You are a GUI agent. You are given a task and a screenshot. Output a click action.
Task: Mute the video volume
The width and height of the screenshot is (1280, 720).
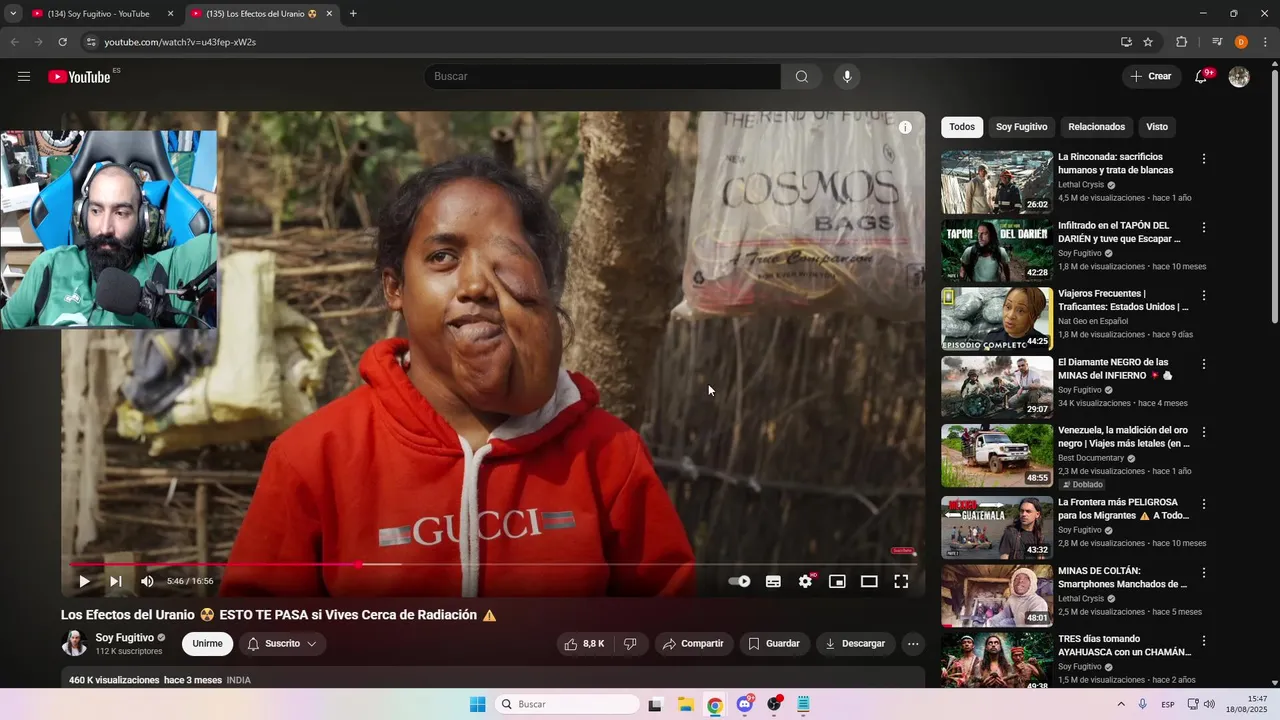pos(147,581)
